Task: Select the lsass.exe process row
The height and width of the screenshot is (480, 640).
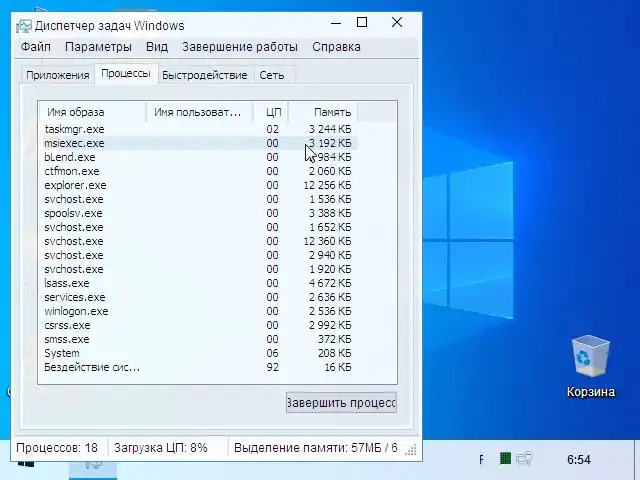Action: tap(198, 283)
